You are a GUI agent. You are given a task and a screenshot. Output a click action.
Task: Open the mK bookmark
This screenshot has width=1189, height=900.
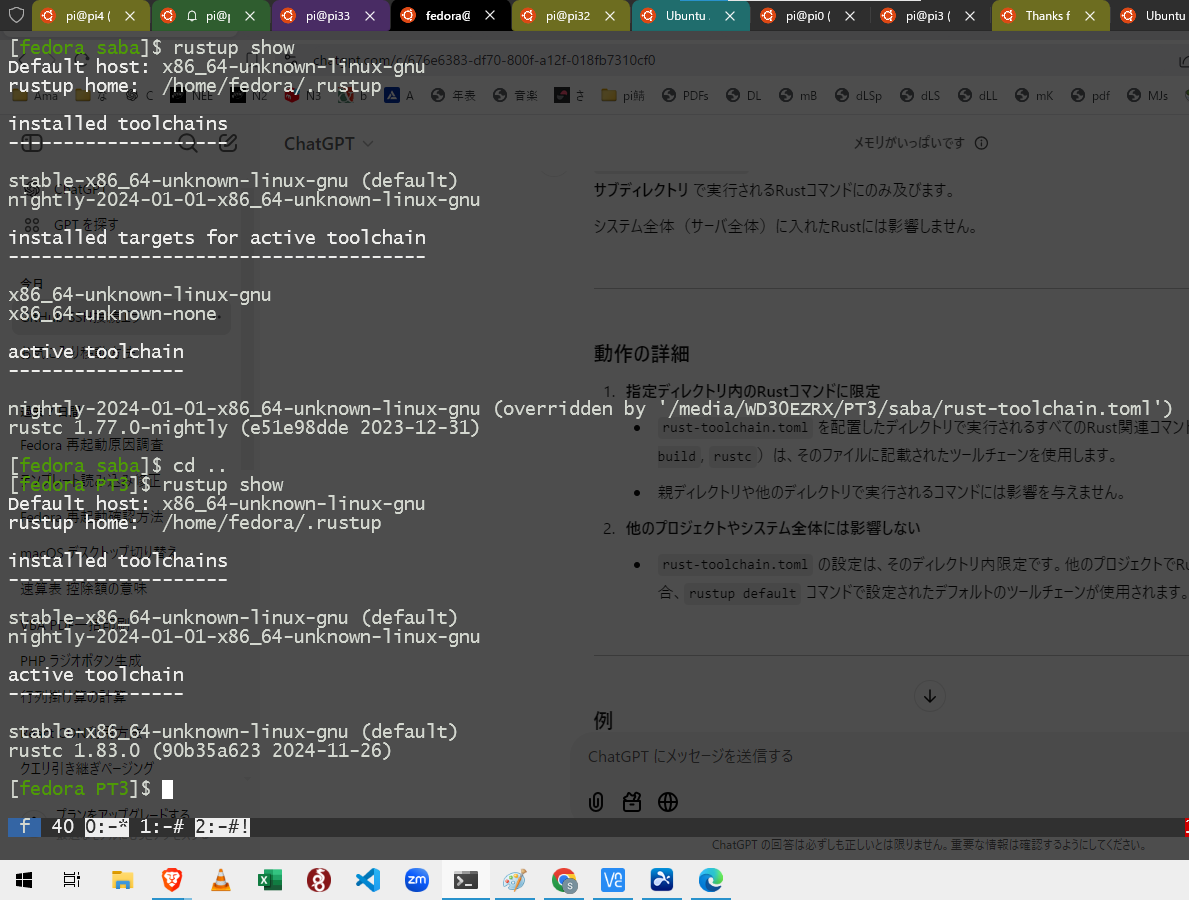[1034, 96]
